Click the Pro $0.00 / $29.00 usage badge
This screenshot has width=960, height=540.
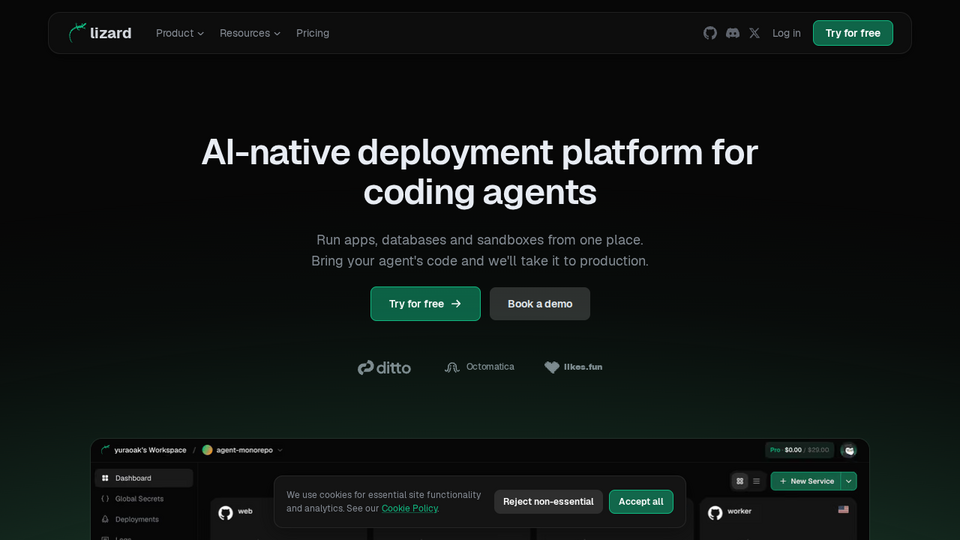(800, 450)
